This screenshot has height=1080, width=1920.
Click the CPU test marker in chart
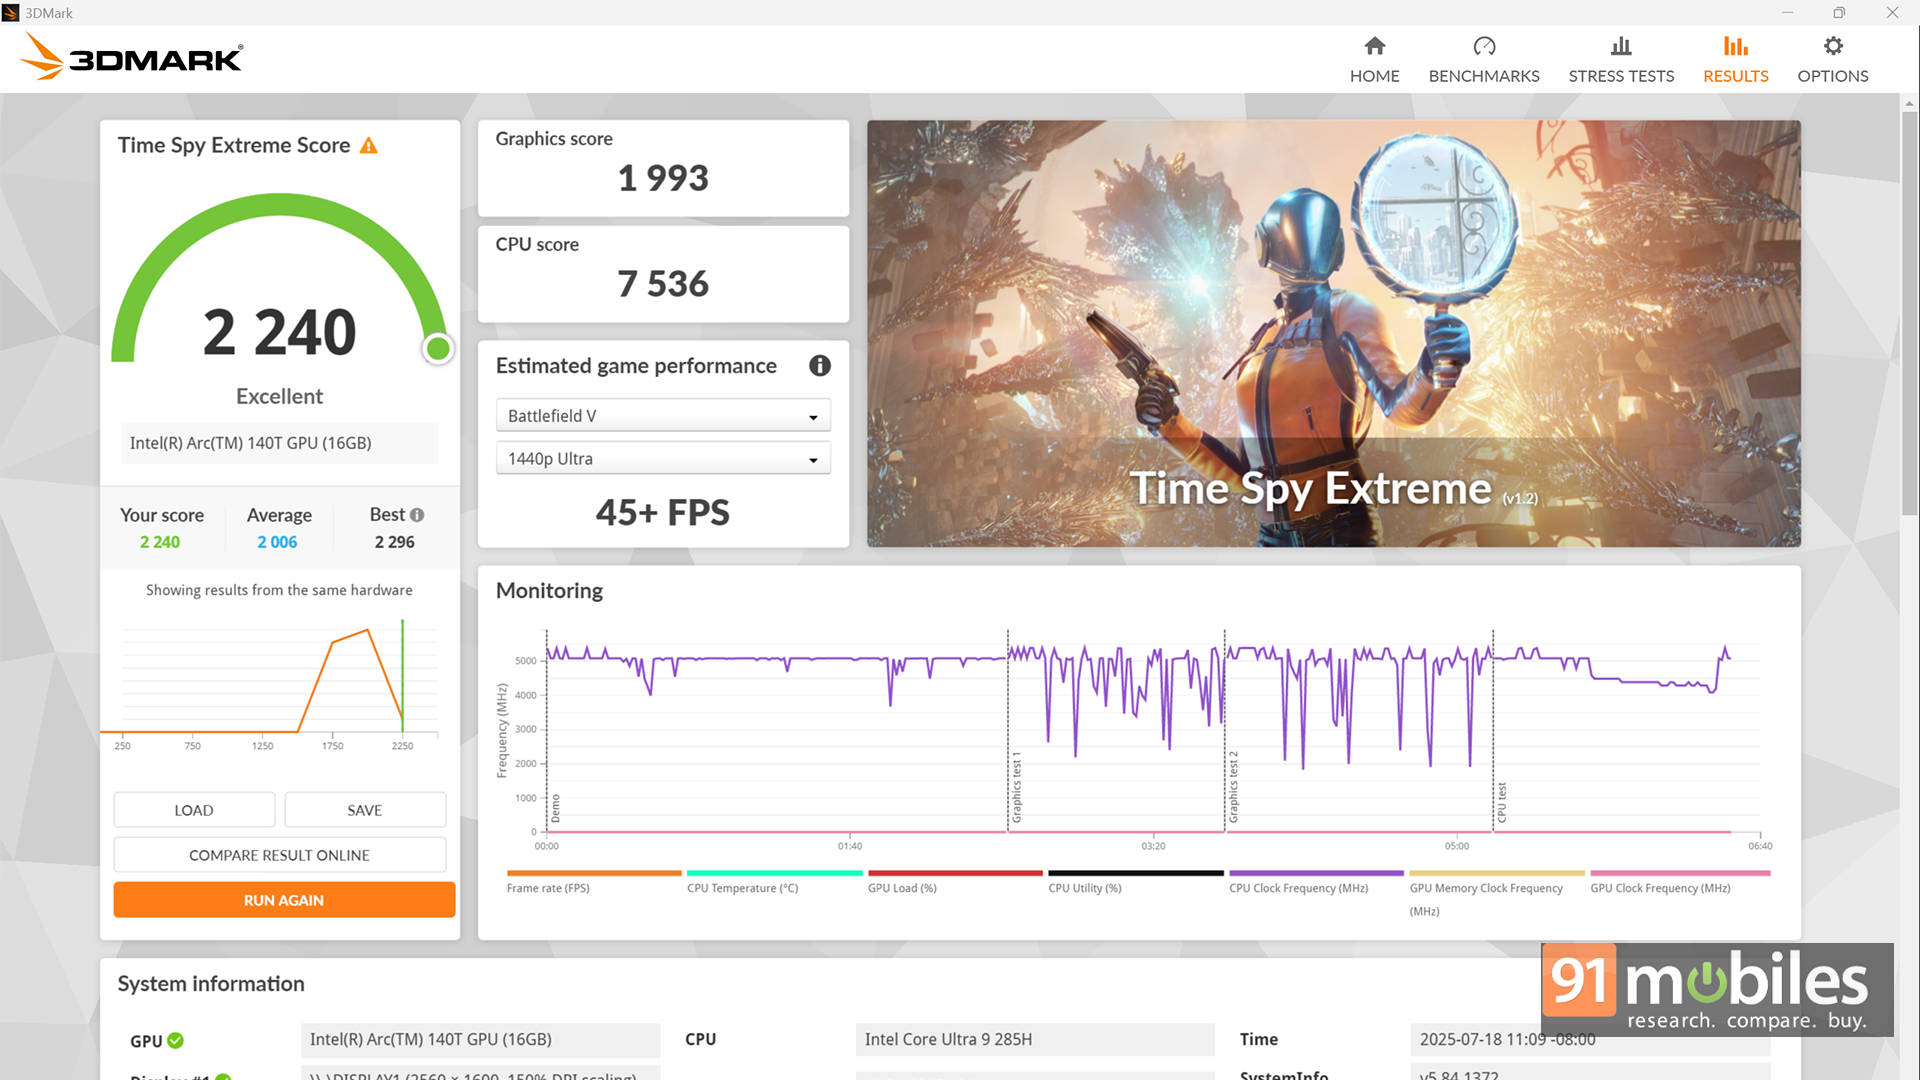(1500, 803)
